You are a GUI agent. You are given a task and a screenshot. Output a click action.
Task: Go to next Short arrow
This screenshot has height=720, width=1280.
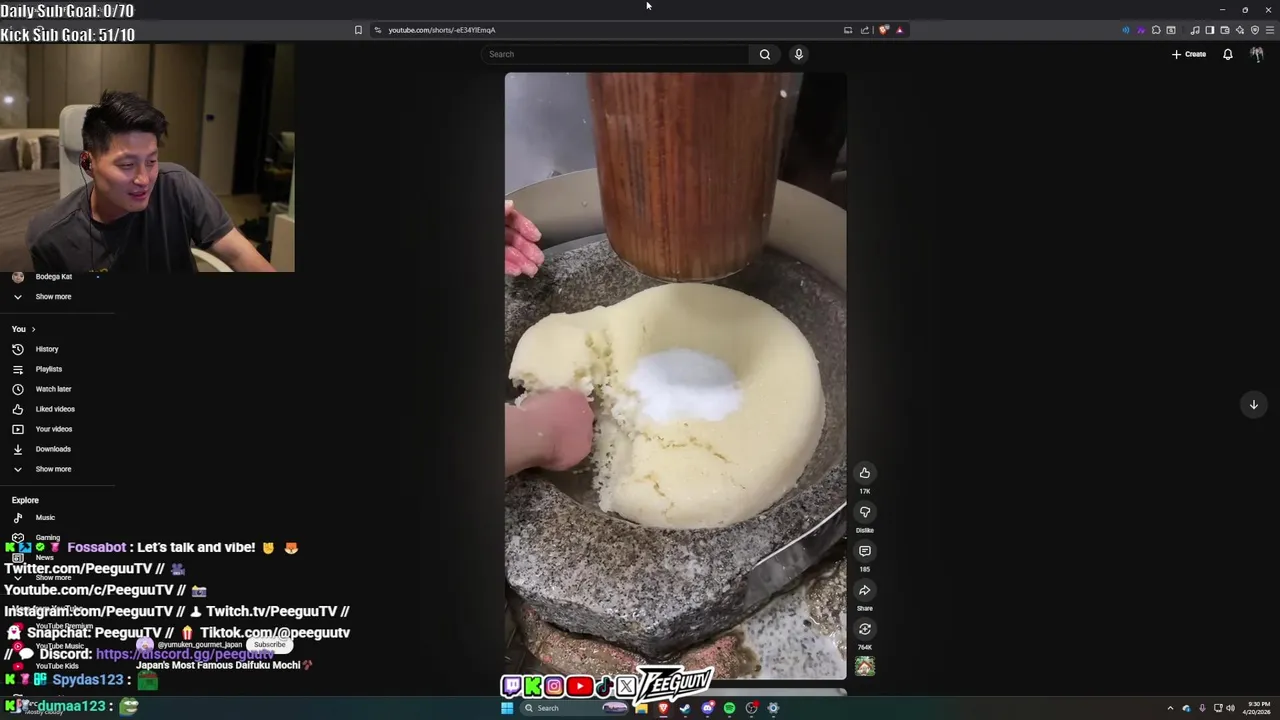tap(1253, 404)
